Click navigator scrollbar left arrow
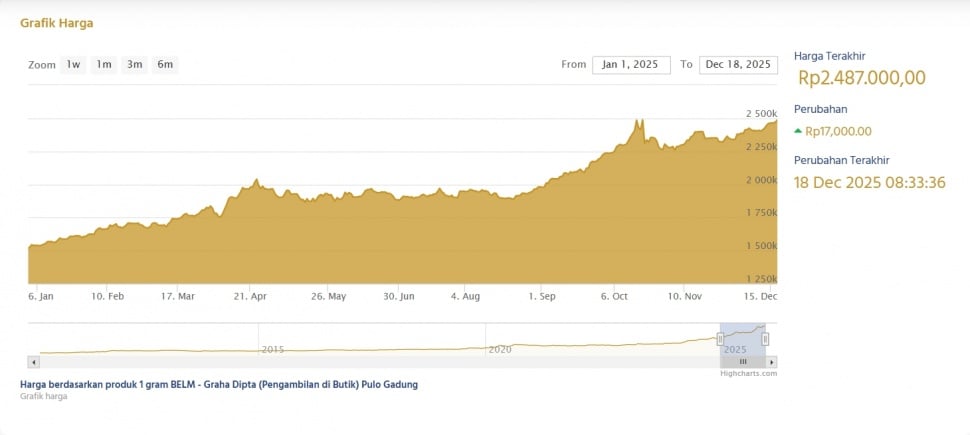Image resolution: width=970 pixels, height=435 pixels. [x=34, y=361]
